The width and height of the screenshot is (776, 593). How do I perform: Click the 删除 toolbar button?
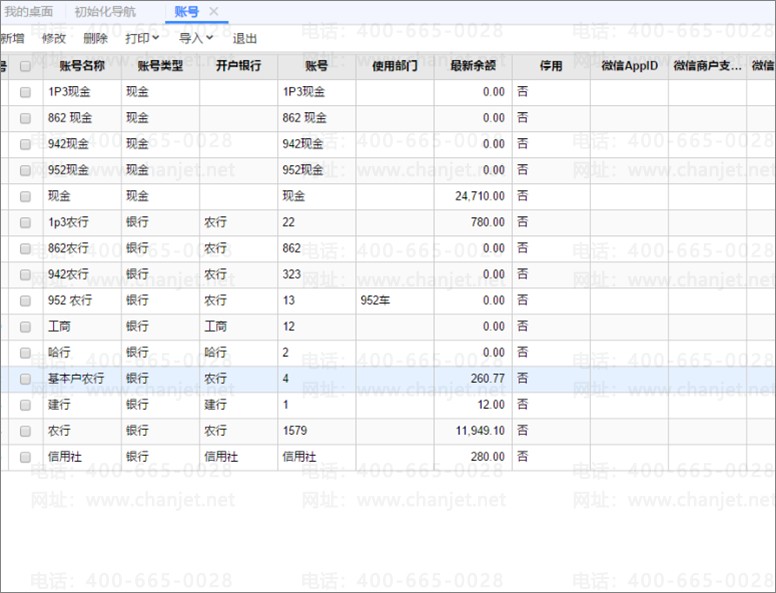click(95, 38)
